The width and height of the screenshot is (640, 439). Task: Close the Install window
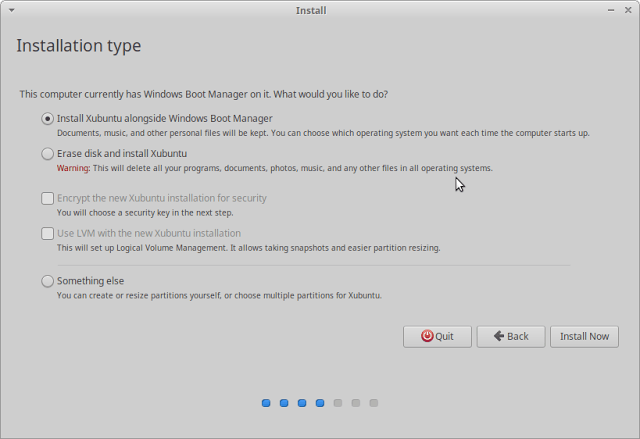[x=629, y=10]
